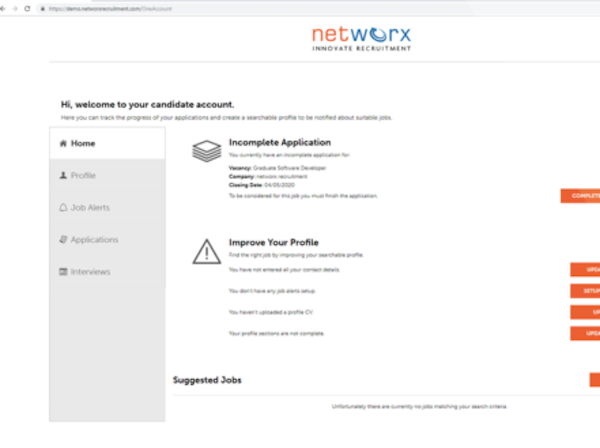Click the stacked papers Incomplete Application icon
Image resolution: width=600 pixels, height=448 pixels.
pyautogui.click(x=205, y=153)
